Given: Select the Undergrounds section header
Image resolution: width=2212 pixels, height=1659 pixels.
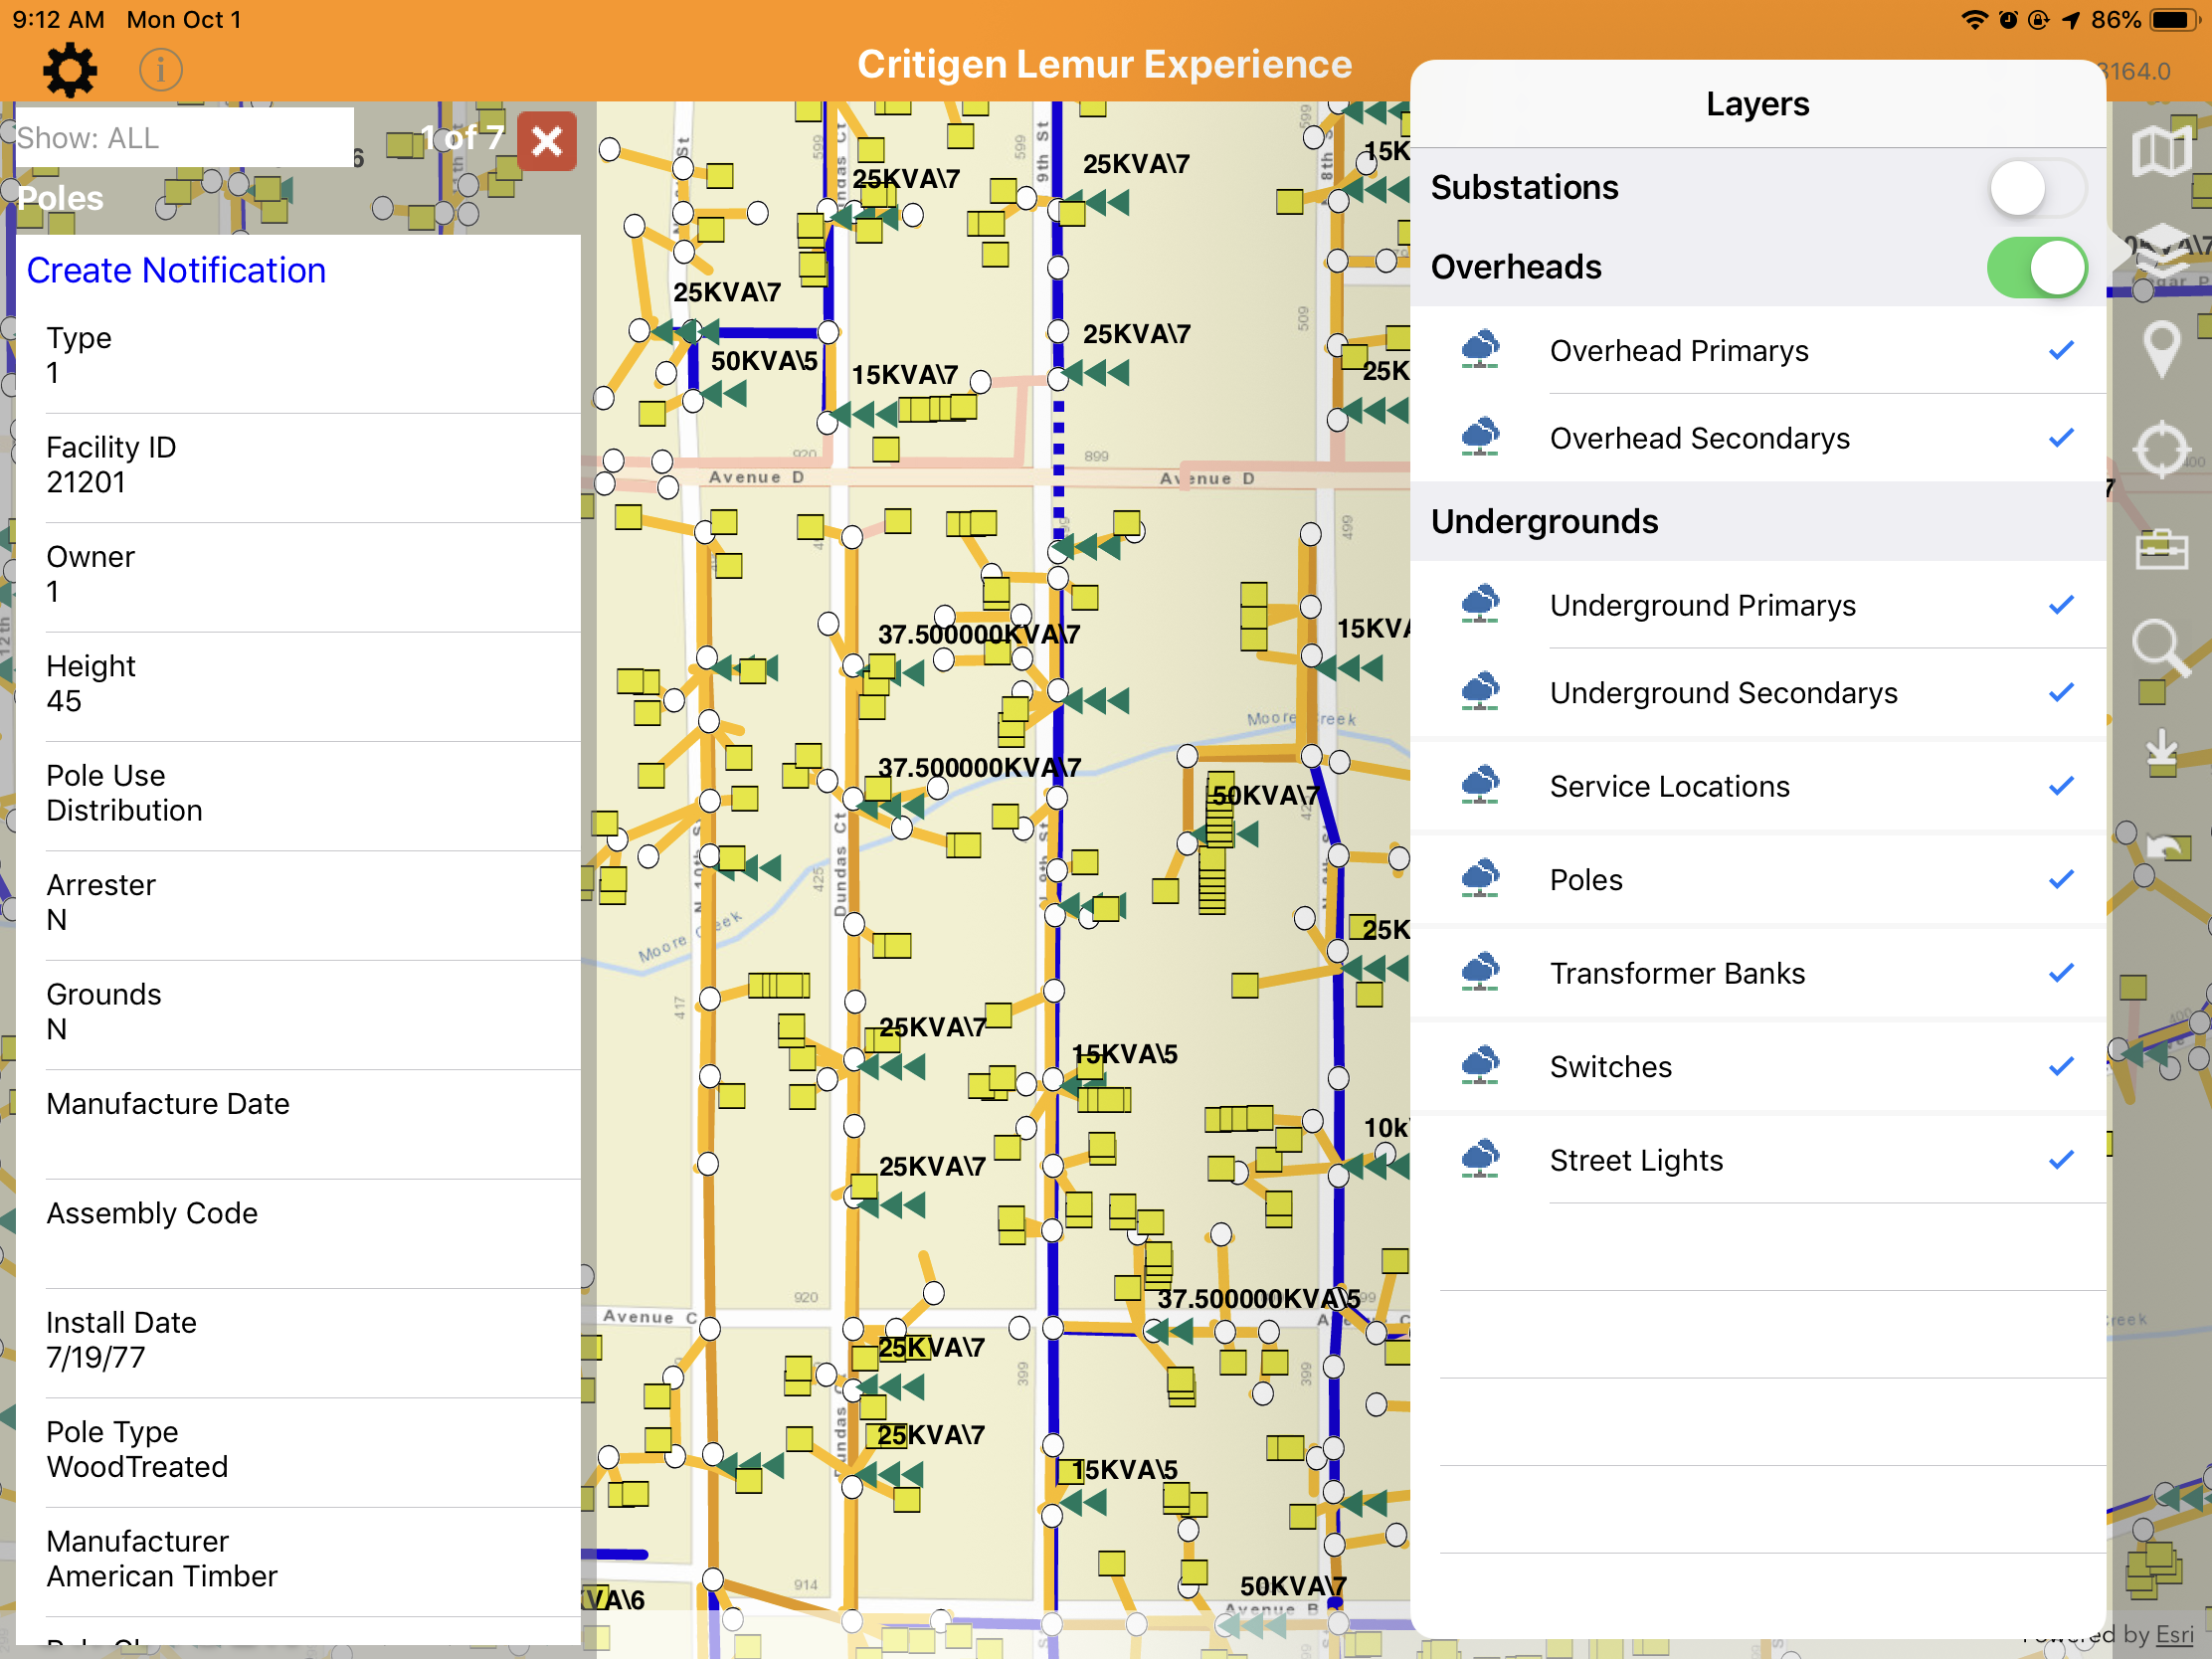Looking at the screenshot, I should coord(1757,521).
